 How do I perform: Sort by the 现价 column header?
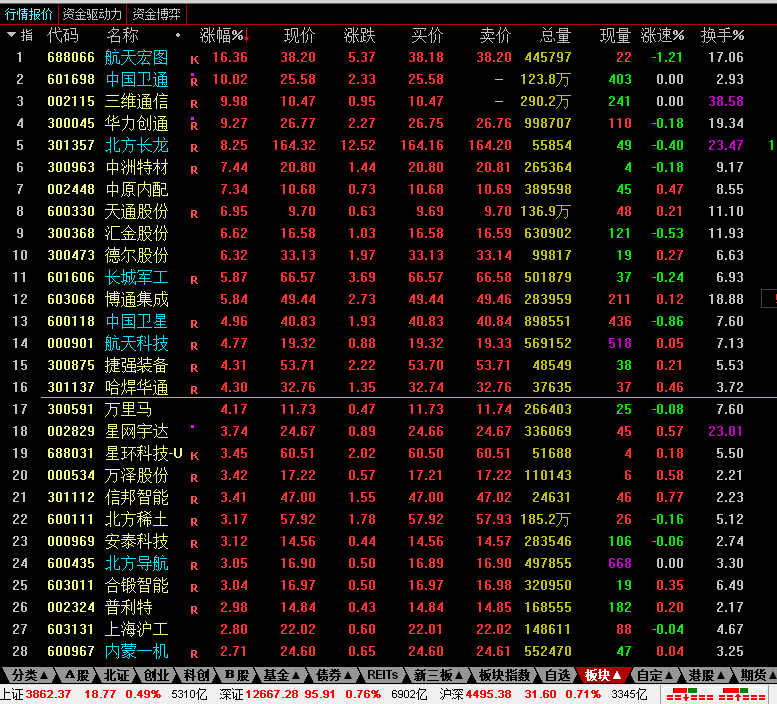click(299, 36)
